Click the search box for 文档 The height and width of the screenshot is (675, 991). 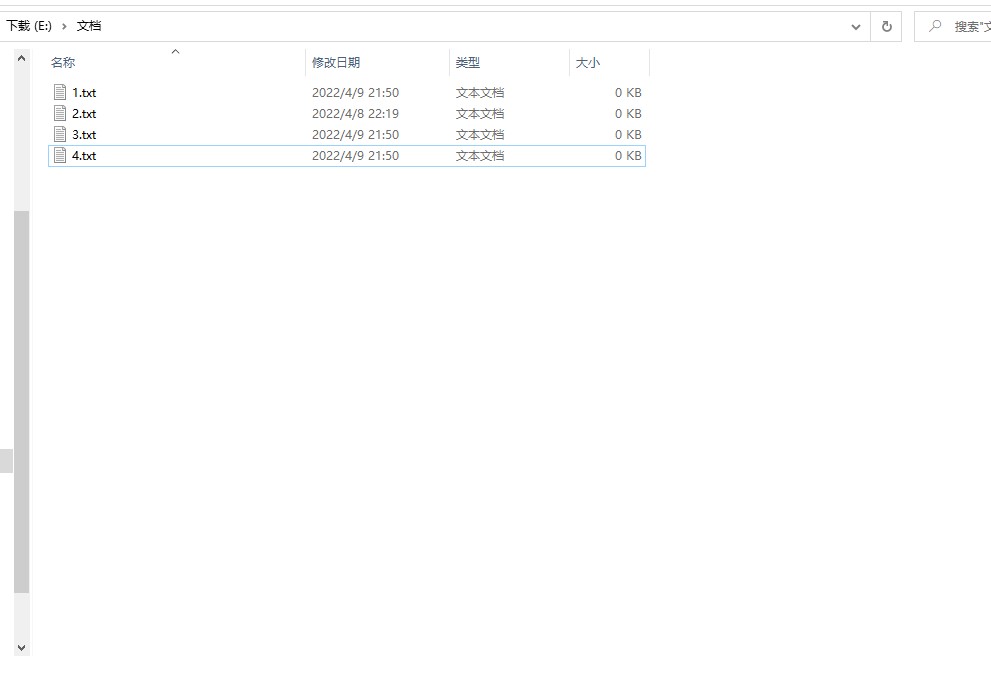click(x=953, y=27)
